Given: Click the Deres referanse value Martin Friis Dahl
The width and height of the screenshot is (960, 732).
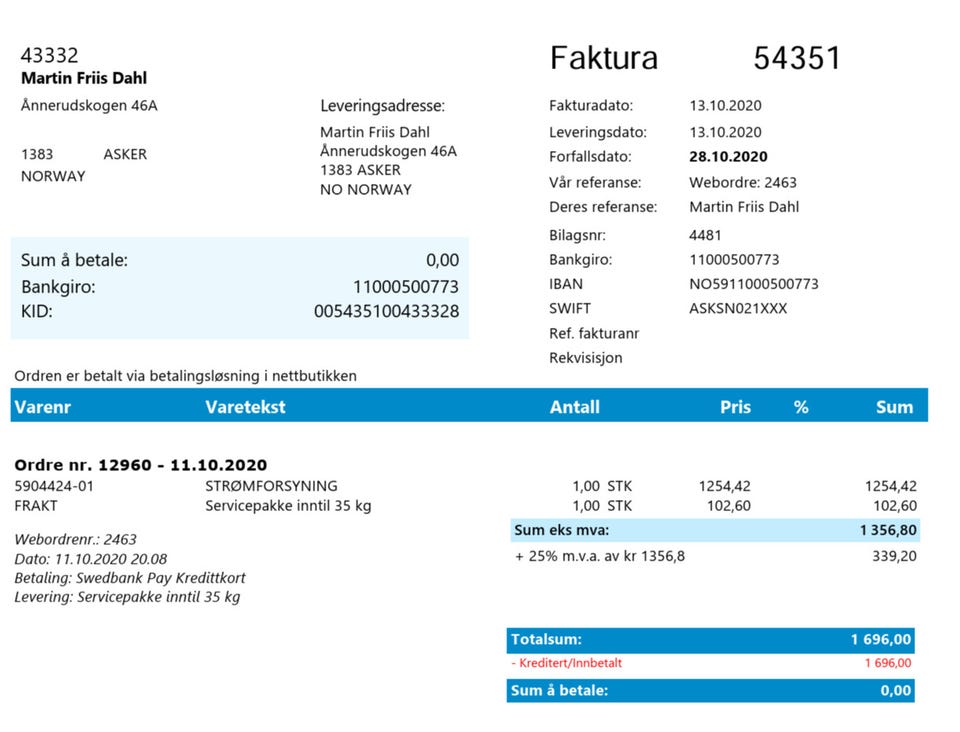Looking at the screenshot, I should pos(744,207).
